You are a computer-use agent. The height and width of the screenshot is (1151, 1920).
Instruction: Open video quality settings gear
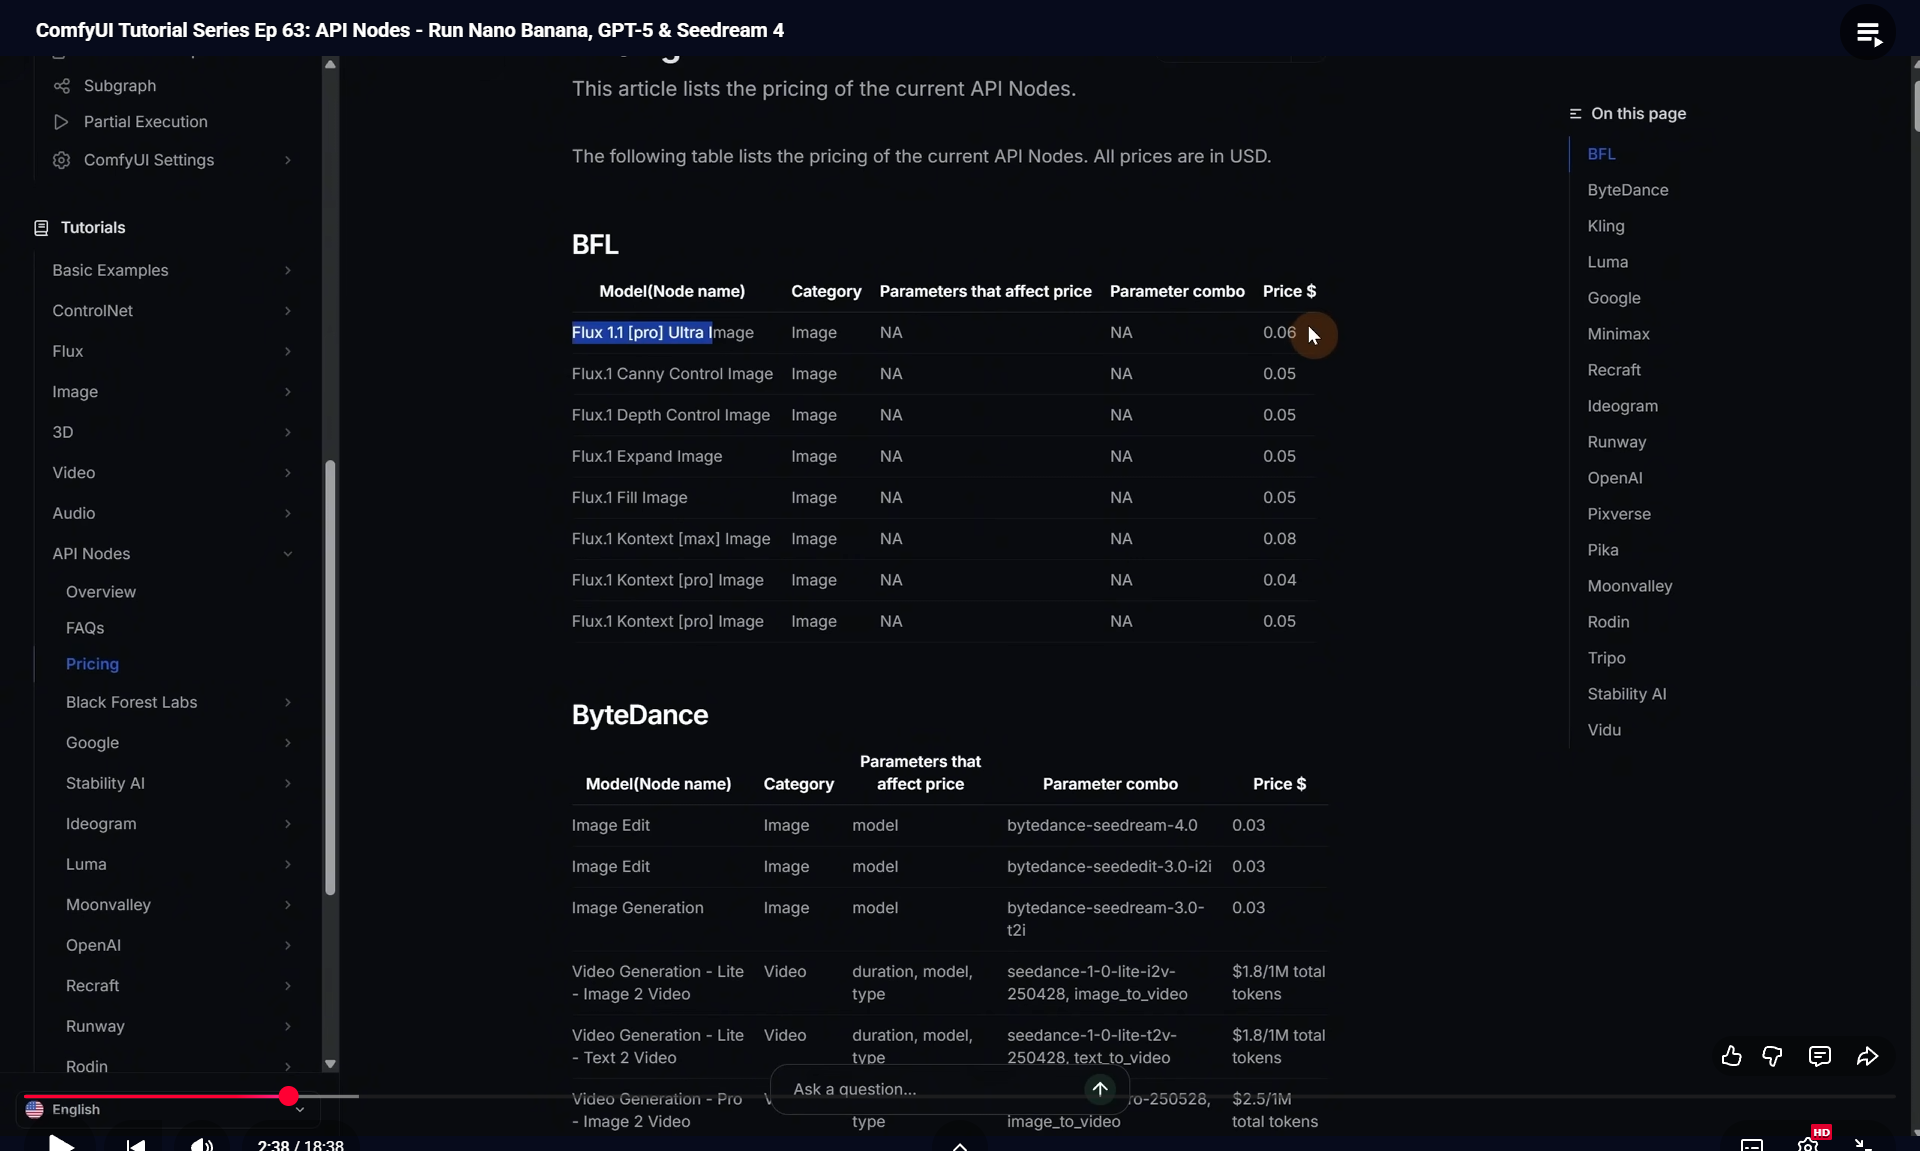[1807, 1144]
